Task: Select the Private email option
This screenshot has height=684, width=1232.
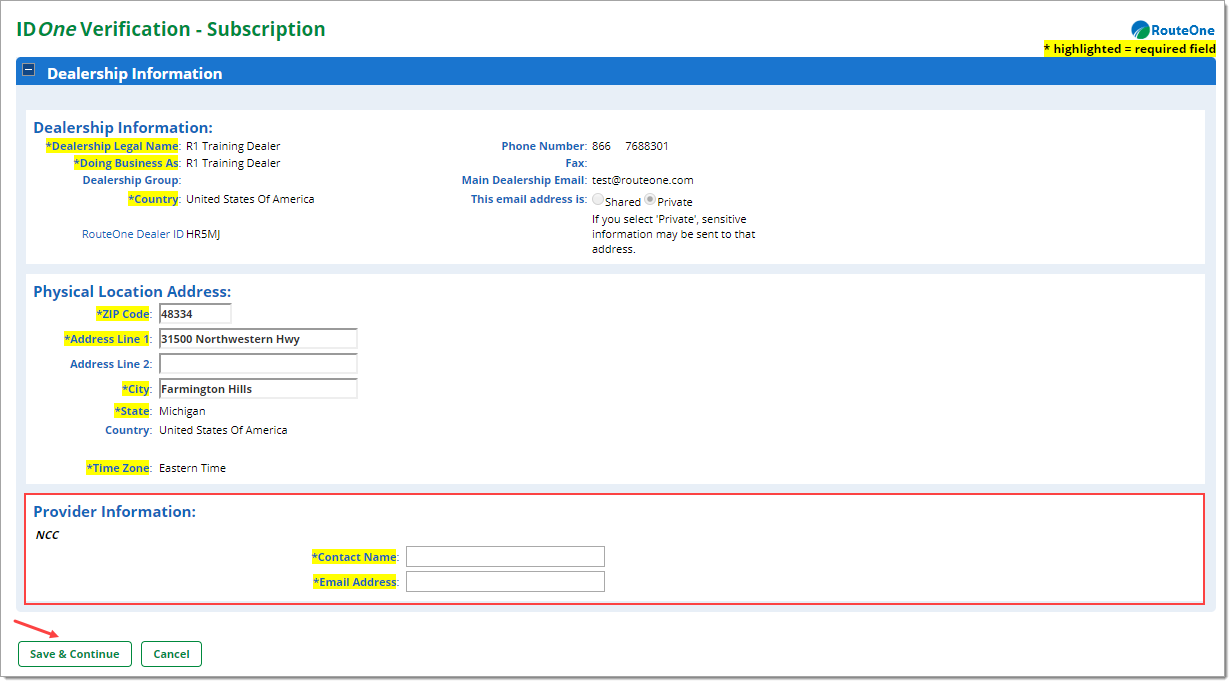Action: pyautogui.click(x=650, y=200)
